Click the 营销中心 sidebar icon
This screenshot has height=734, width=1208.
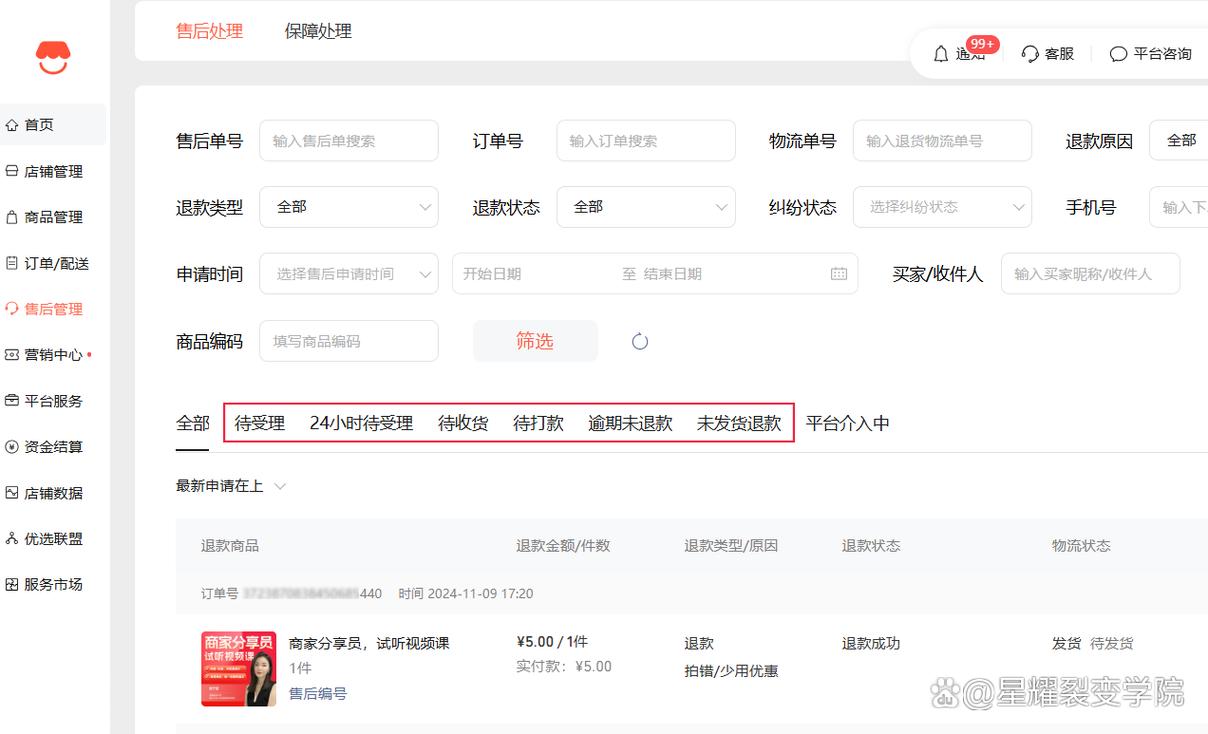12,355
